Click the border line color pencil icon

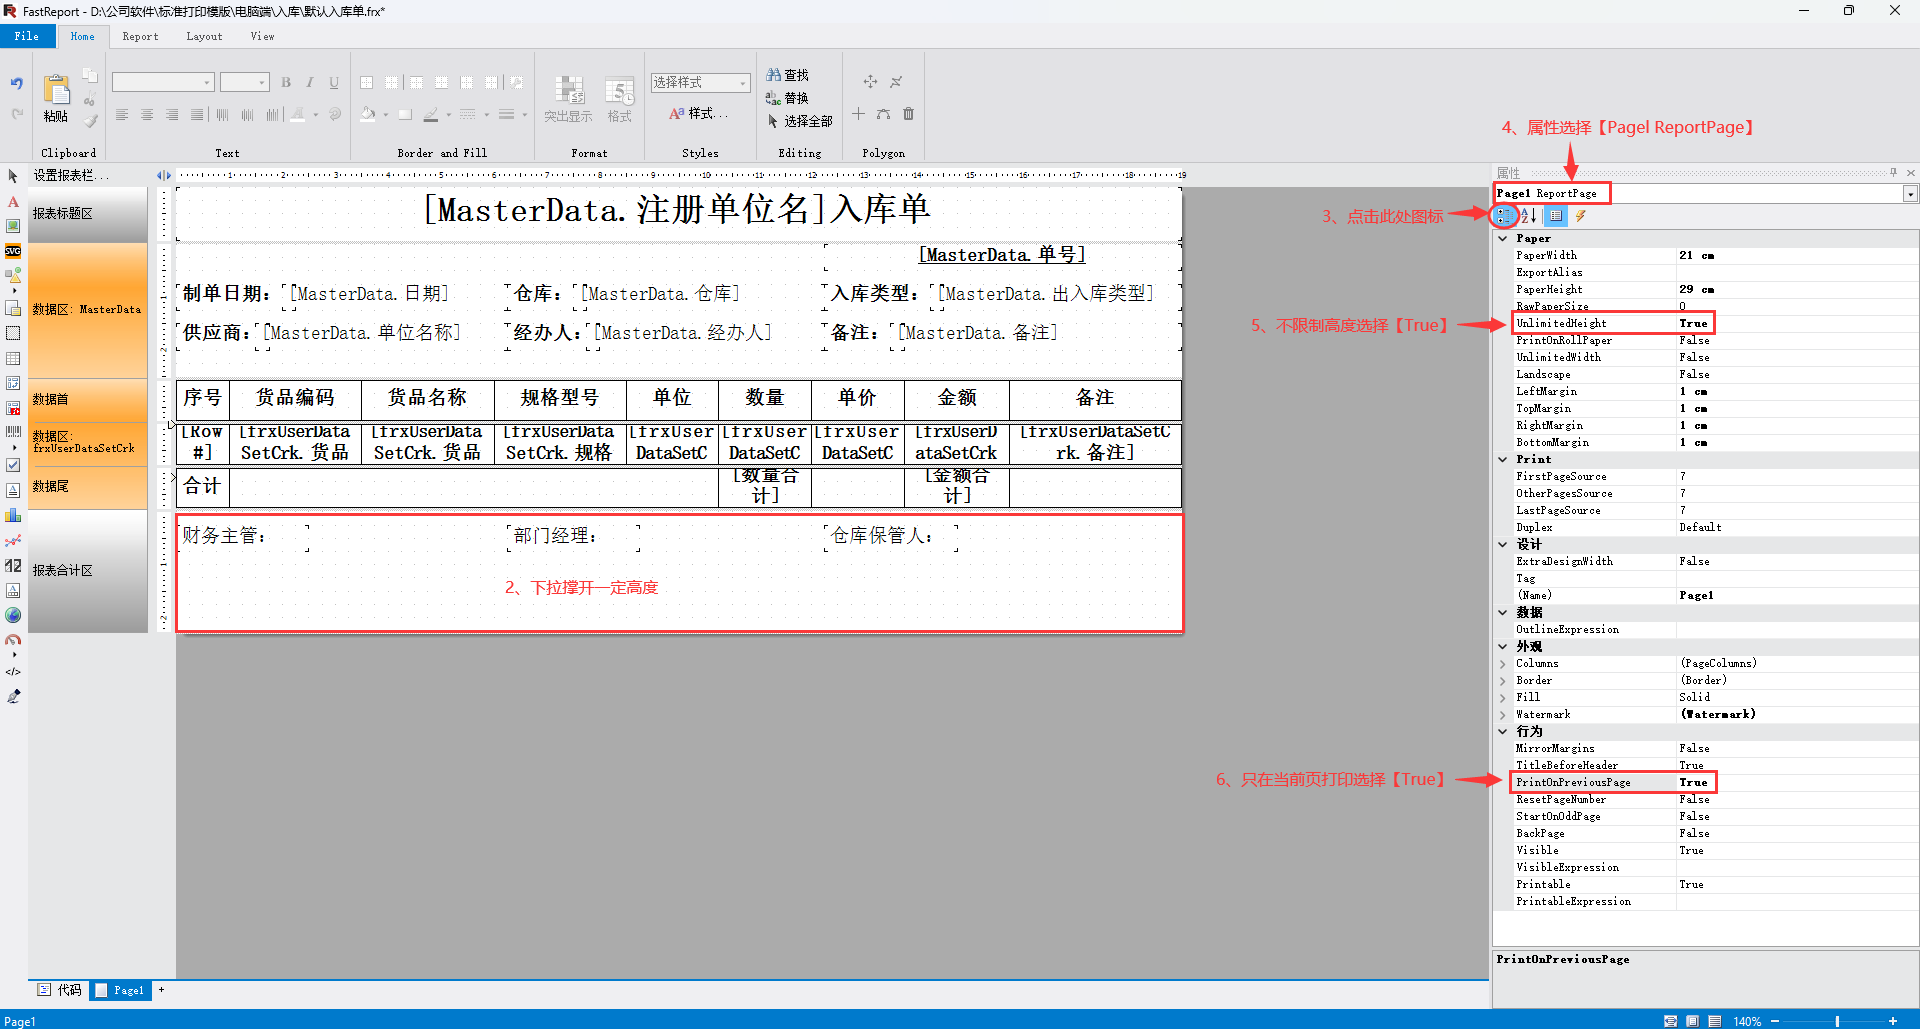[431, 115]
